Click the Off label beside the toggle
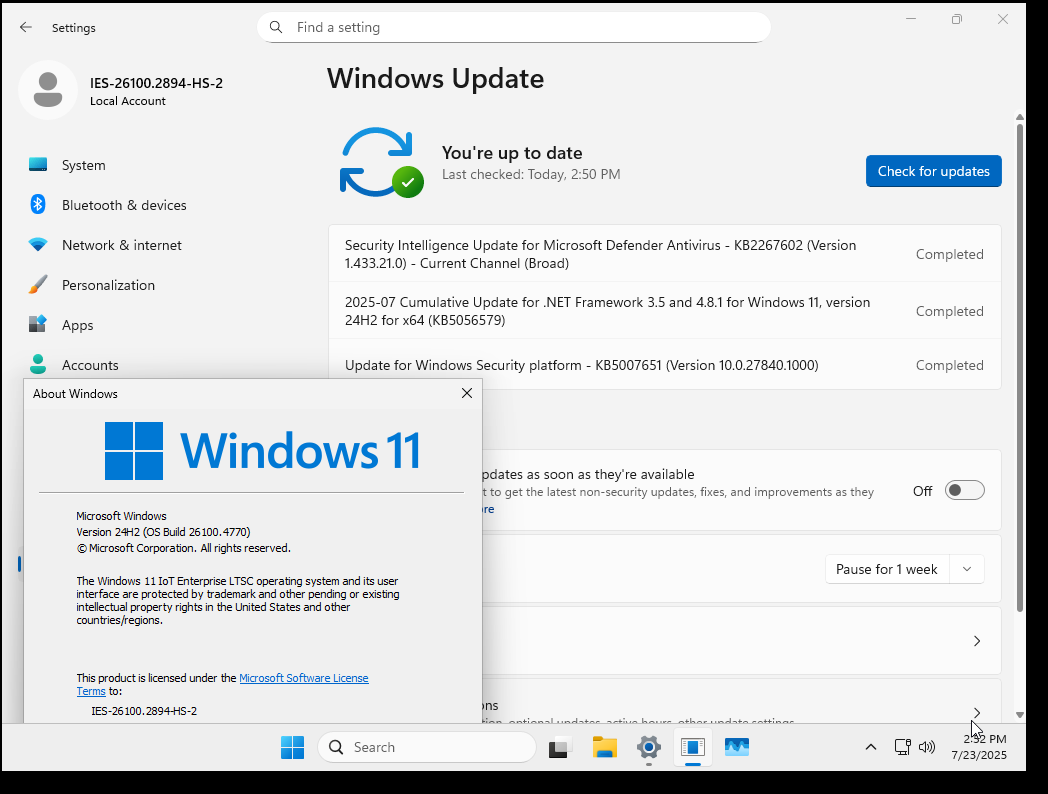Screen dimensions: 1048x794 (922, 491)
